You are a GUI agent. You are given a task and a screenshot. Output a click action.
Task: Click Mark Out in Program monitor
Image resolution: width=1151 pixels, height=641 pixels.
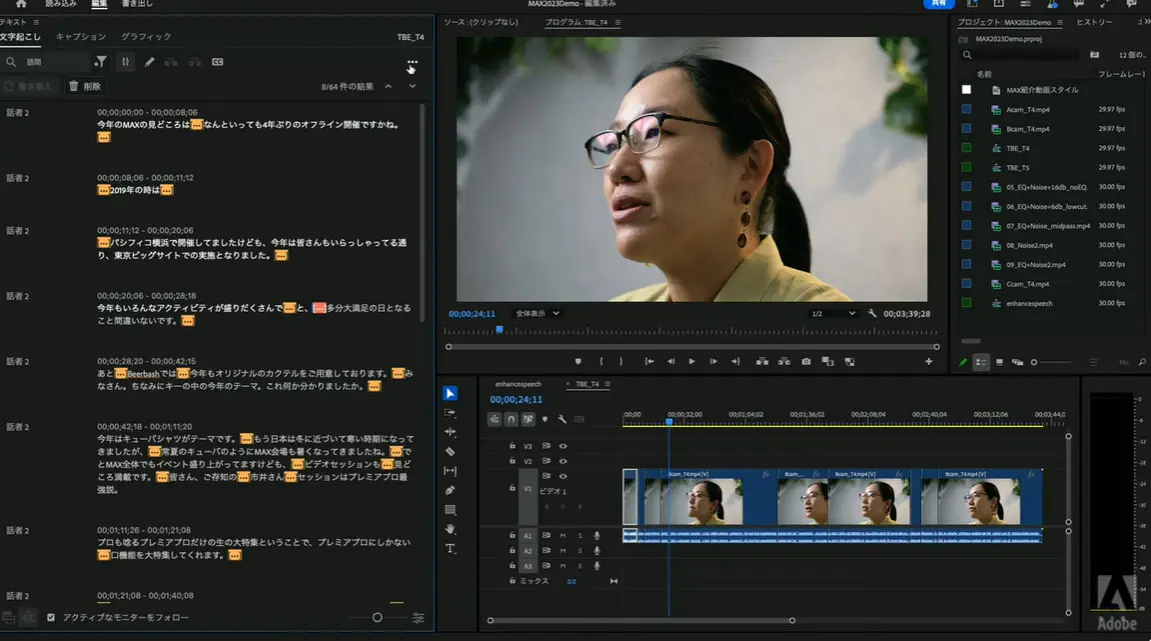click(x=621, y=361)
